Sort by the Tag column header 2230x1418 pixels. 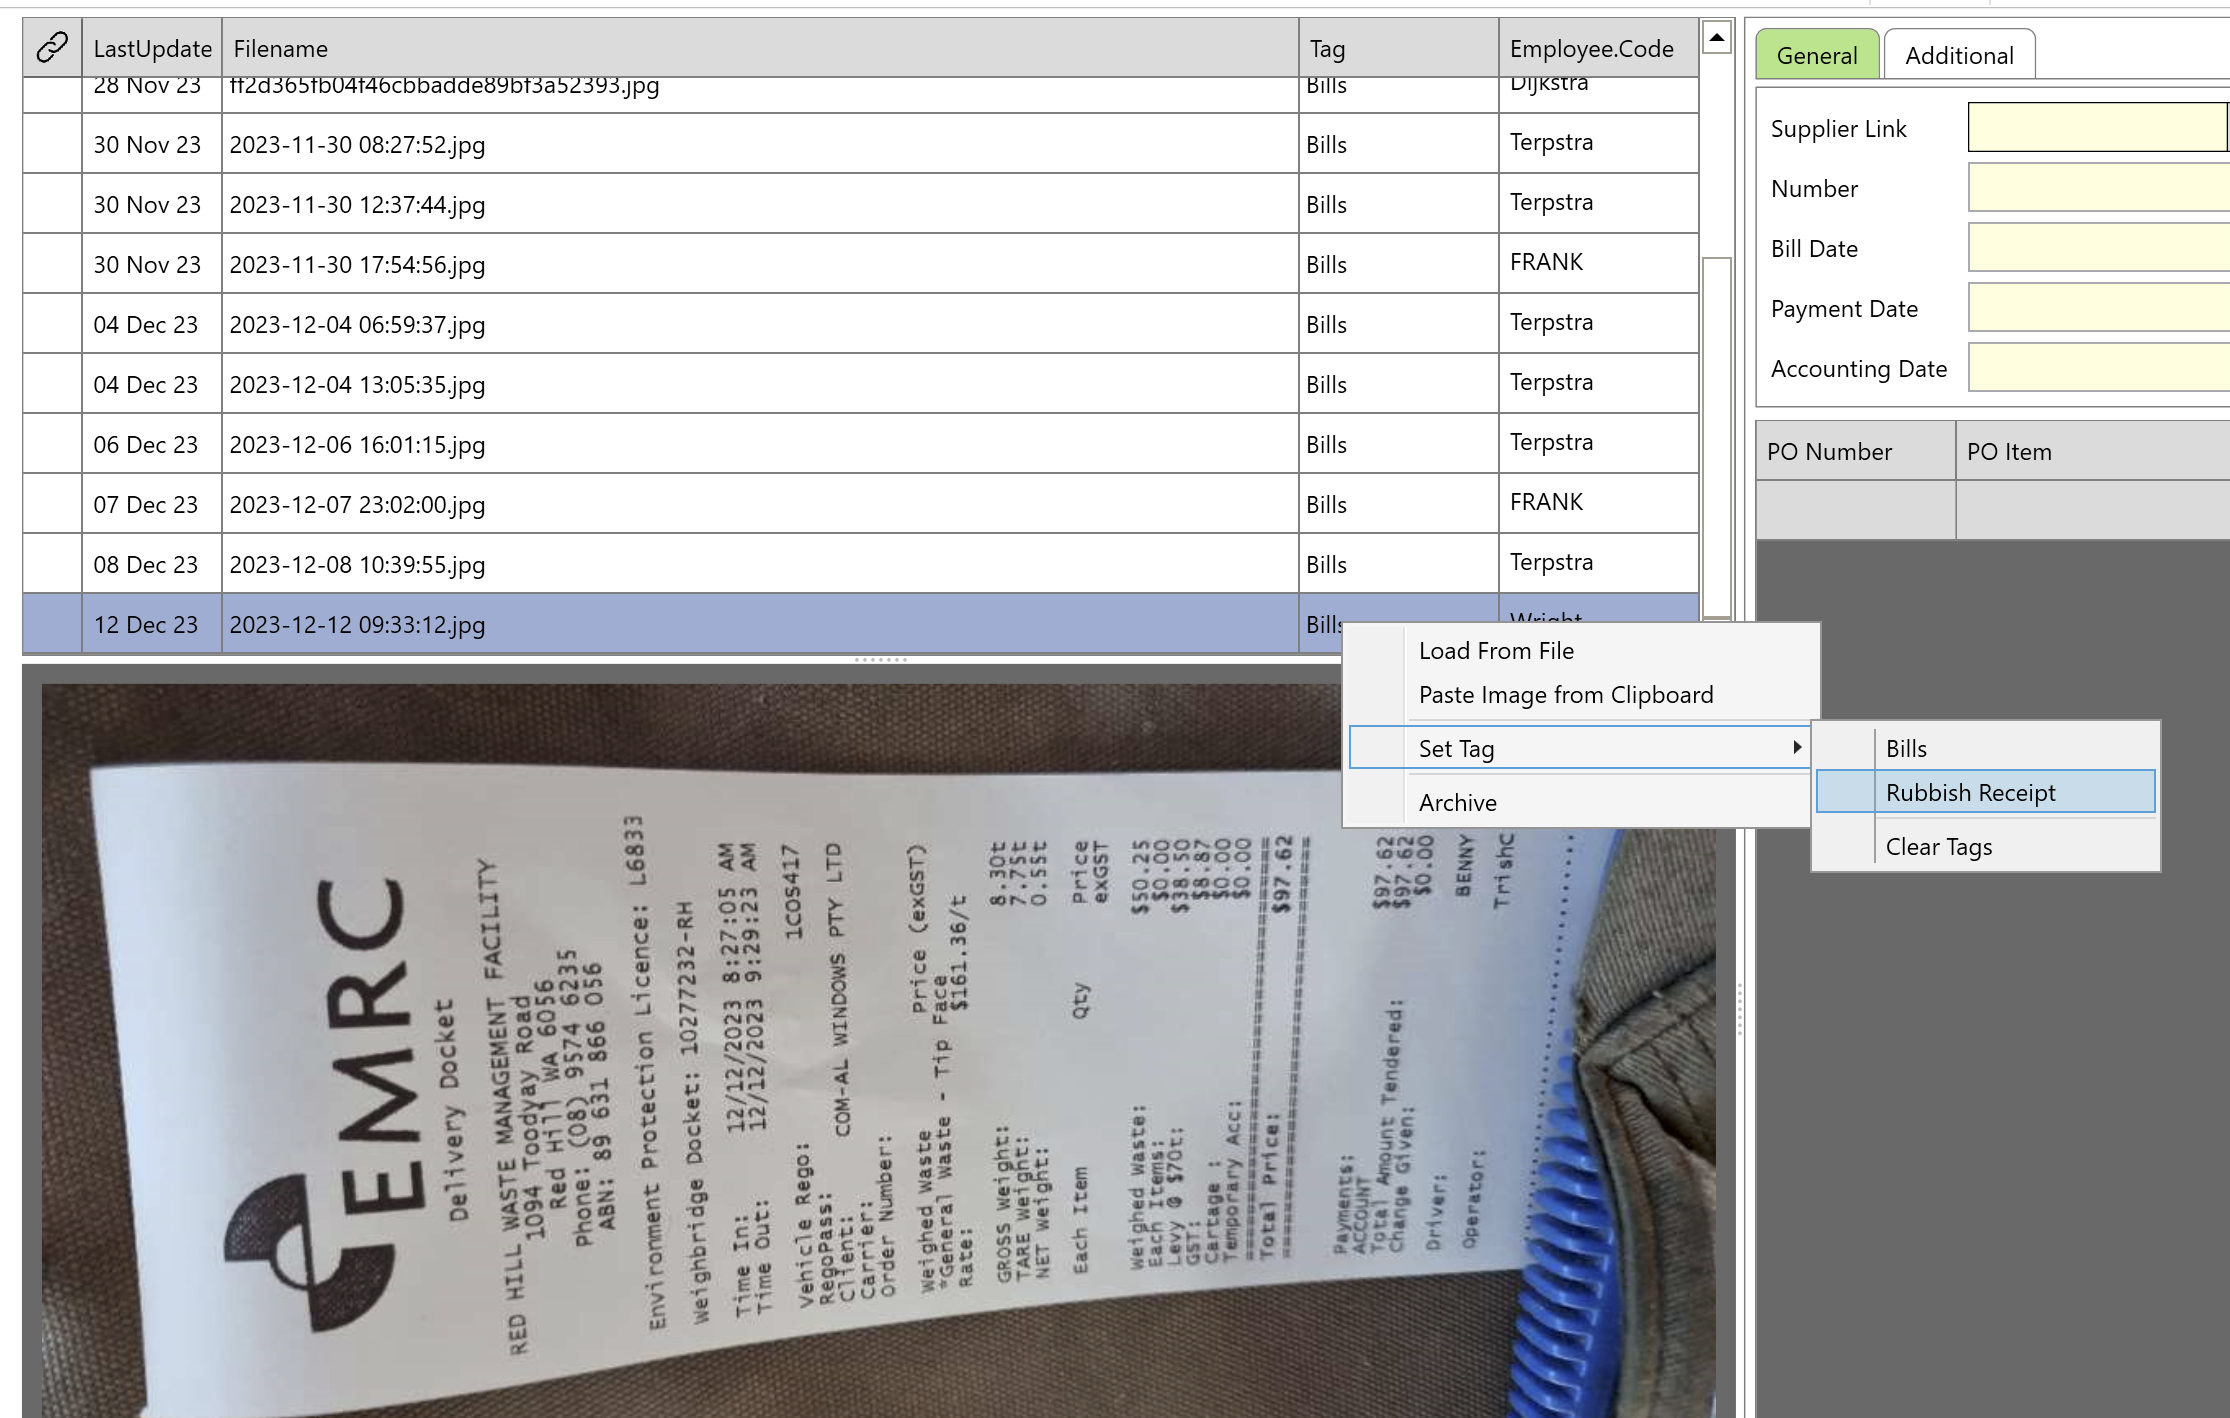1398,48
